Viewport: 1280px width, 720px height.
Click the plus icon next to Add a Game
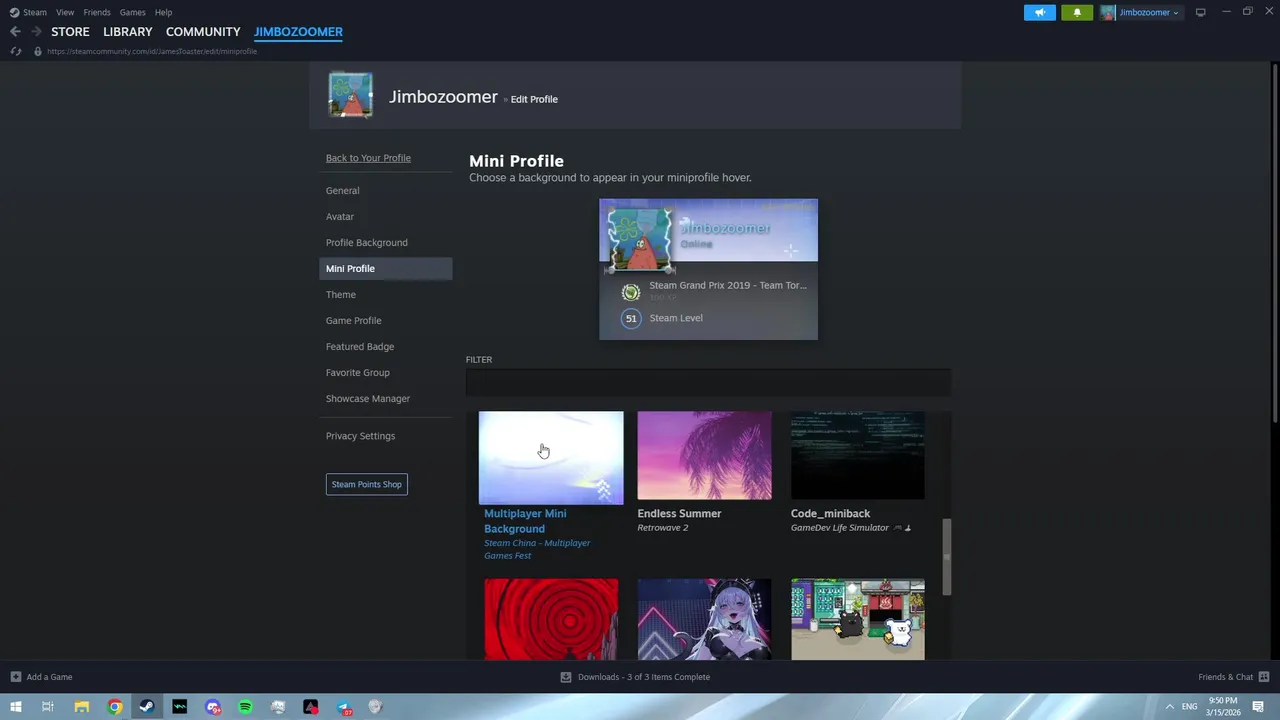click(x=15, y=677)
